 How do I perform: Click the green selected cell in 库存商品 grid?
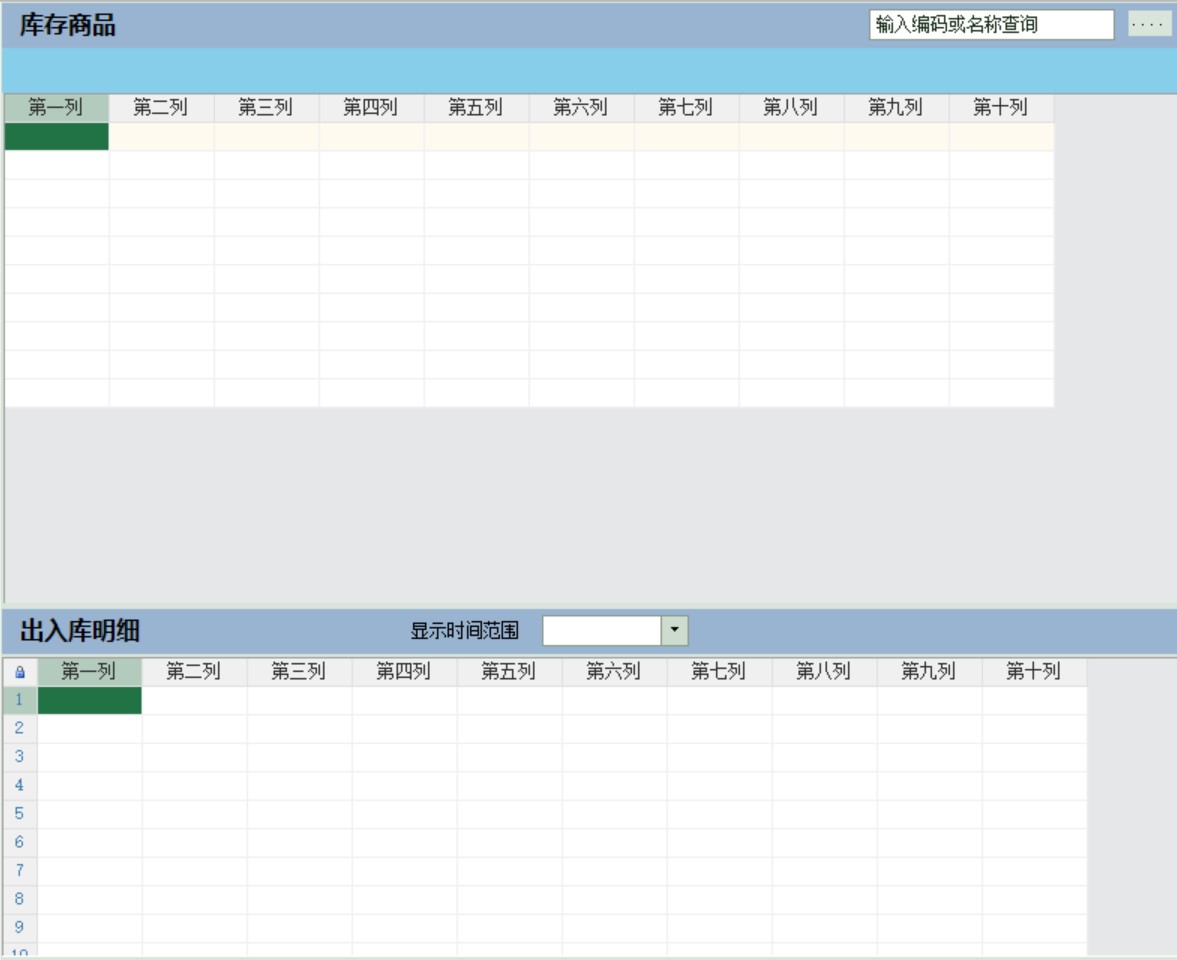[x=56, y=137]
